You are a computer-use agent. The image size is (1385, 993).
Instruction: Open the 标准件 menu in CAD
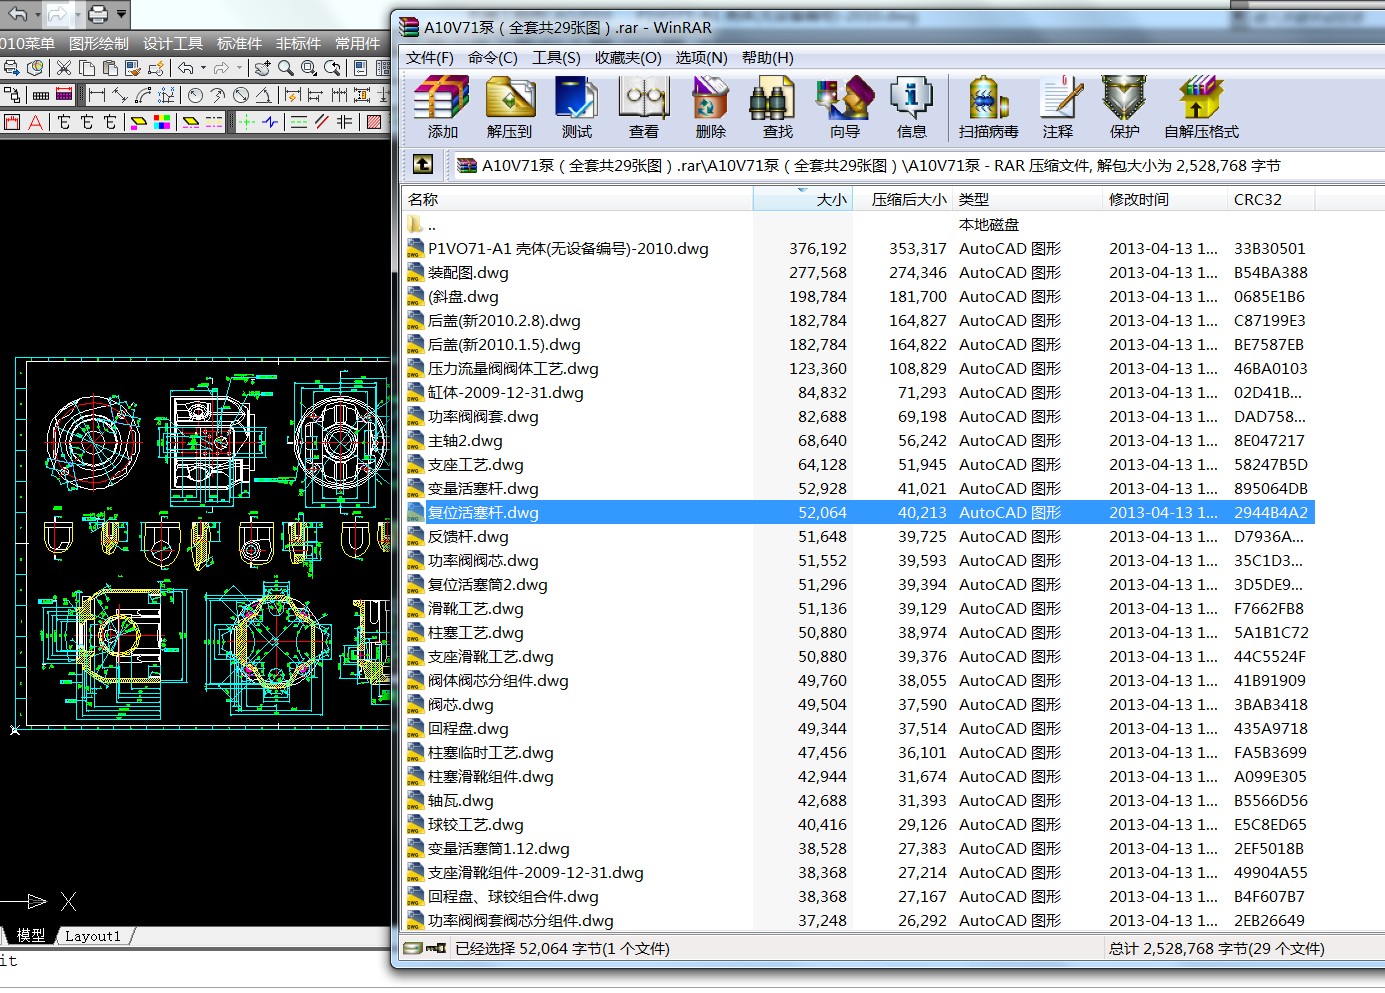point(239,43)
